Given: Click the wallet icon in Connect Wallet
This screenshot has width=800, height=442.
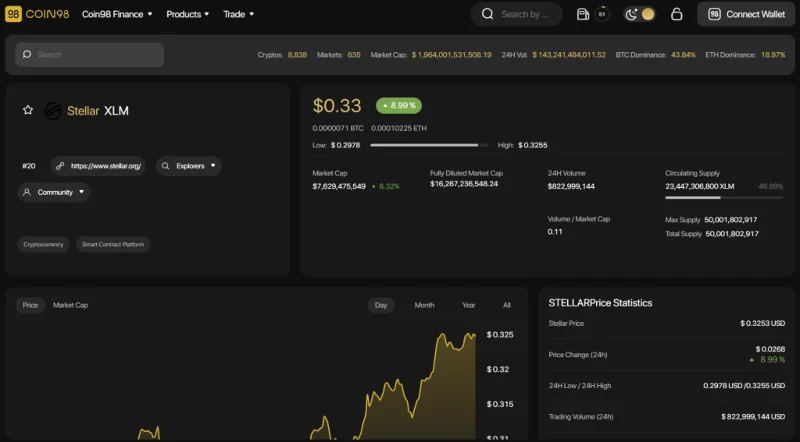Looking at the screenshot, I should coord(714,14).
